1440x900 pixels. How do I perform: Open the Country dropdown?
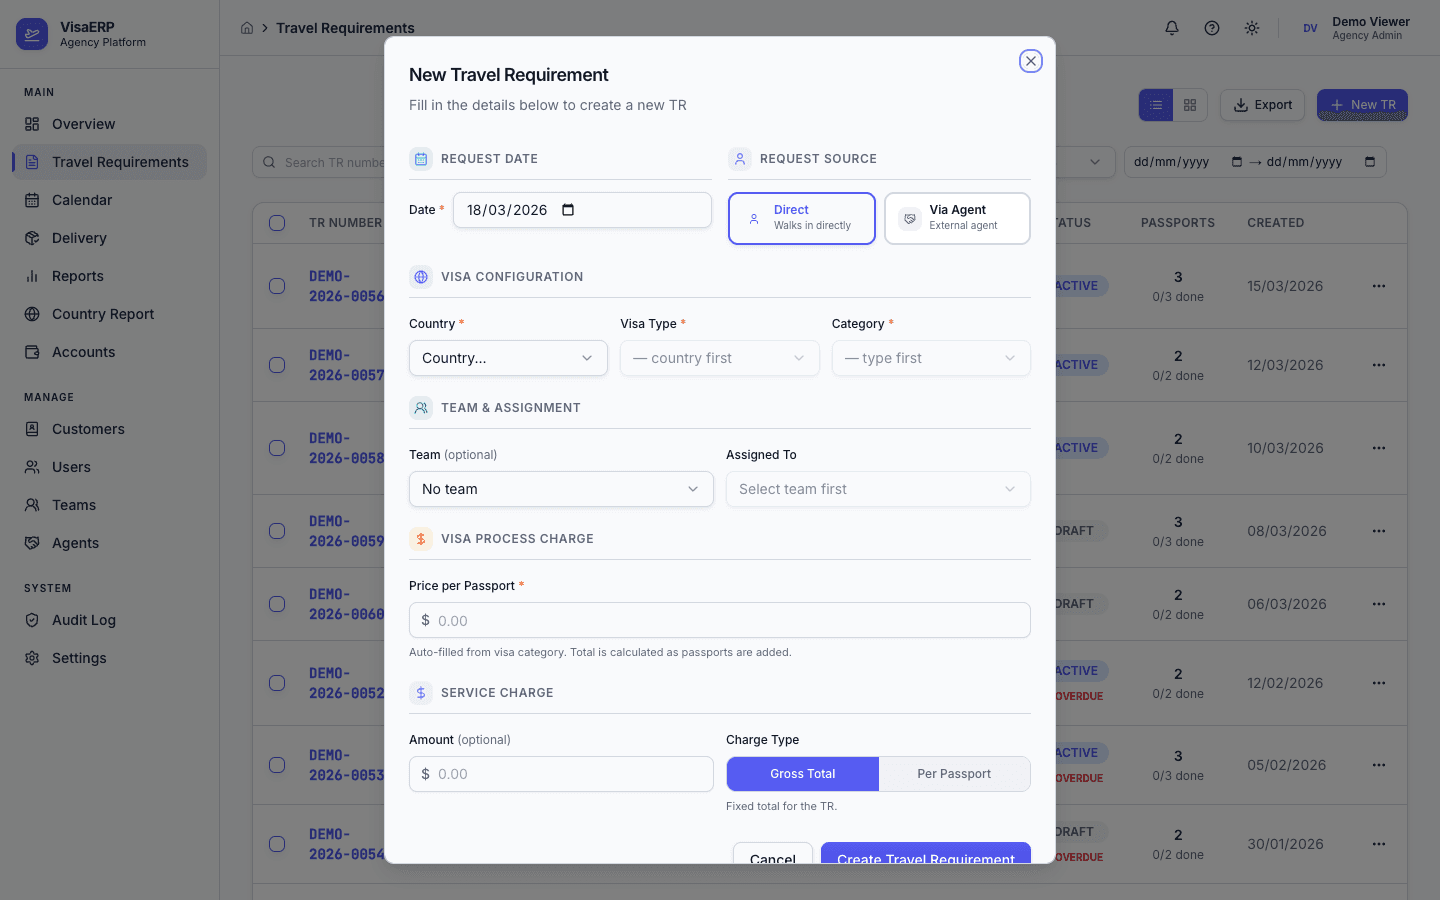(508, 358)
